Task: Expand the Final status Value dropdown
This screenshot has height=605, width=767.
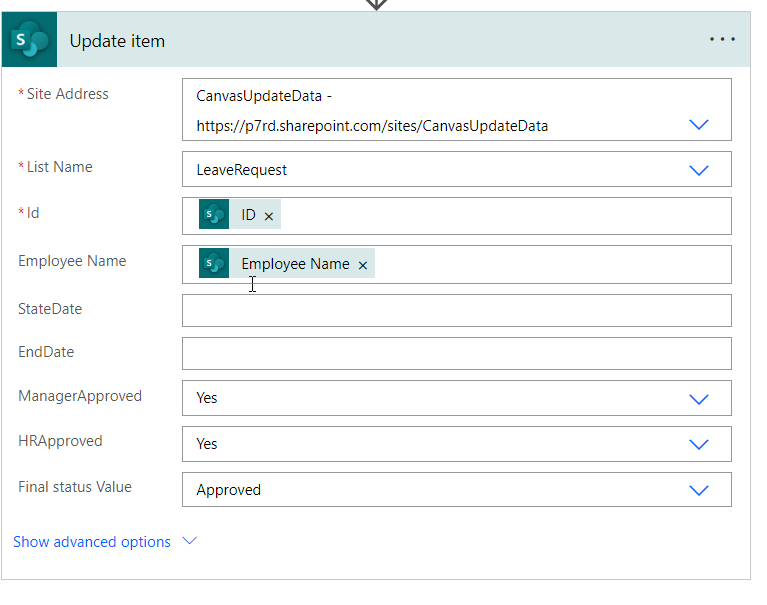Action: [x=699, y=490]
